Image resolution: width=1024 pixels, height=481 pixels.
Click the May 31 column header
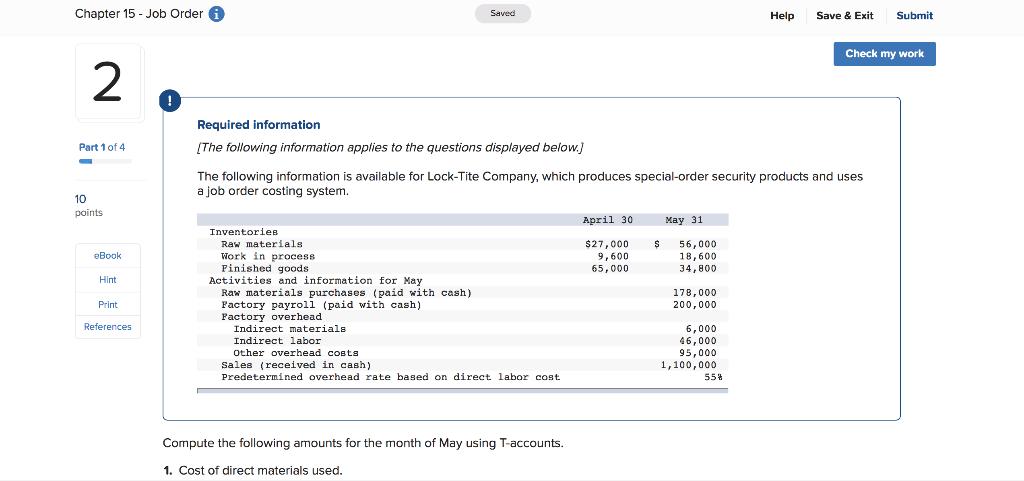pos(684,220)
